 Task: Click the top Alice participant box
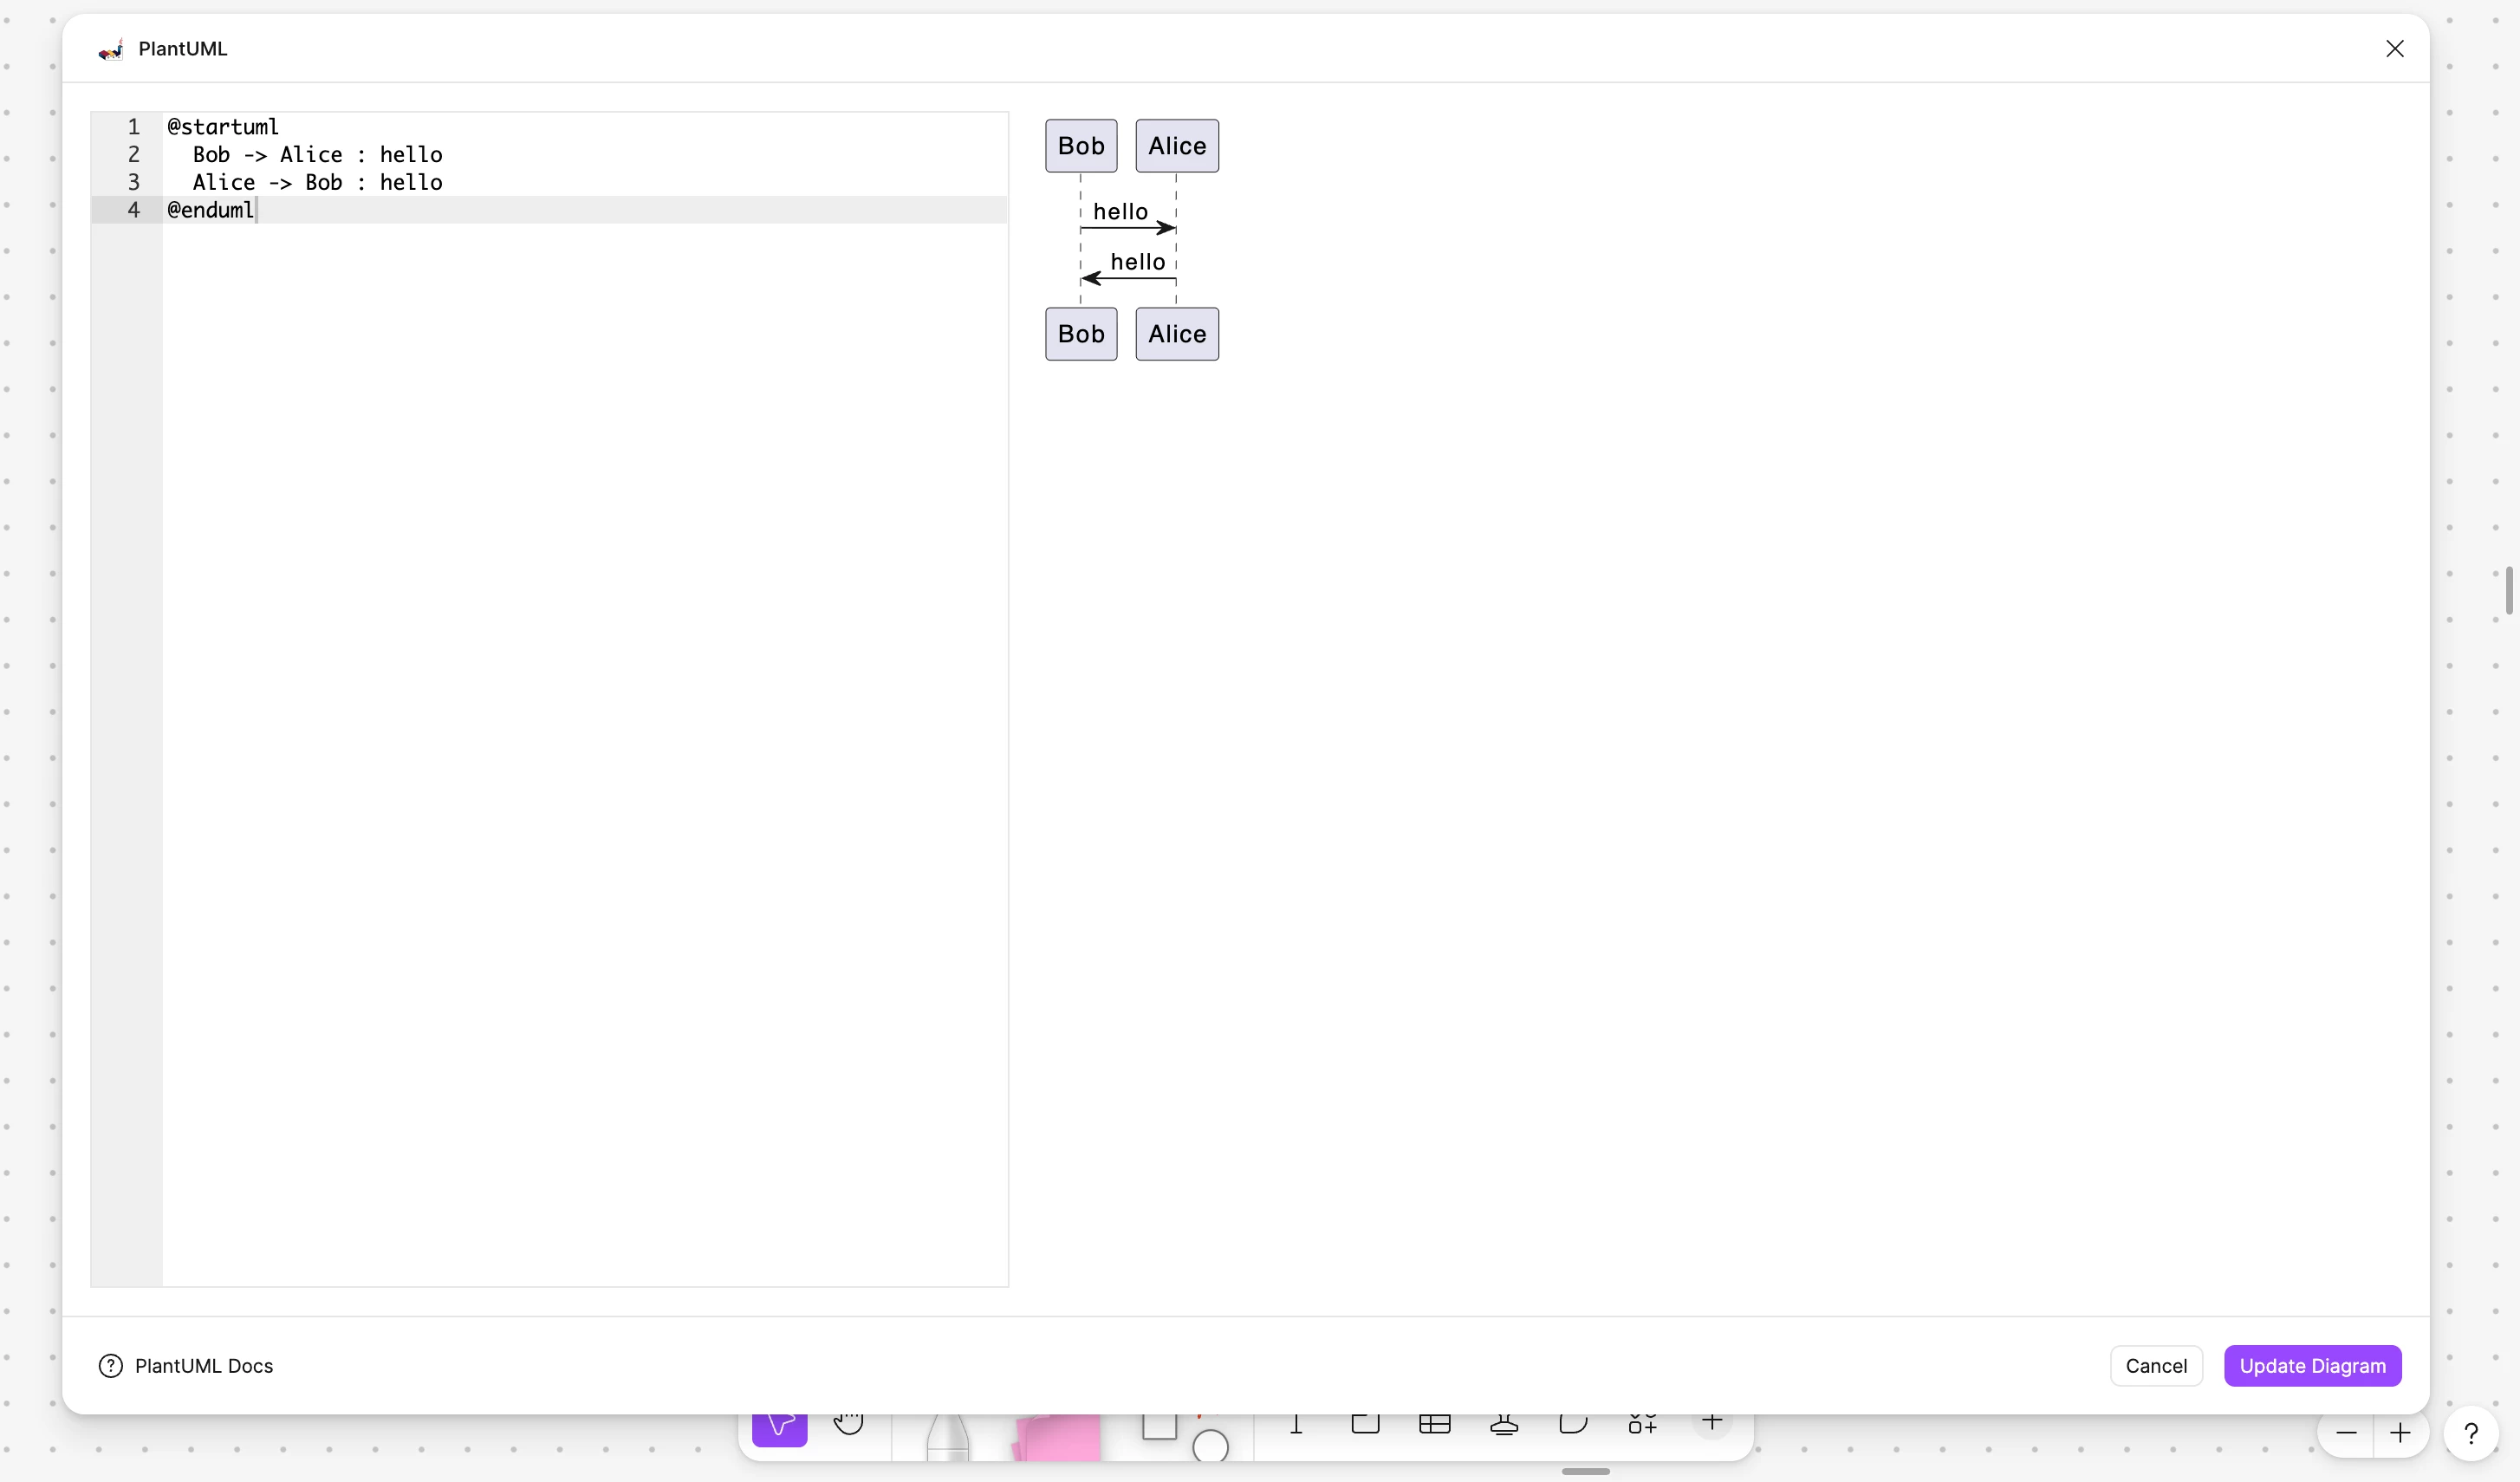(x=1177, y=146)
